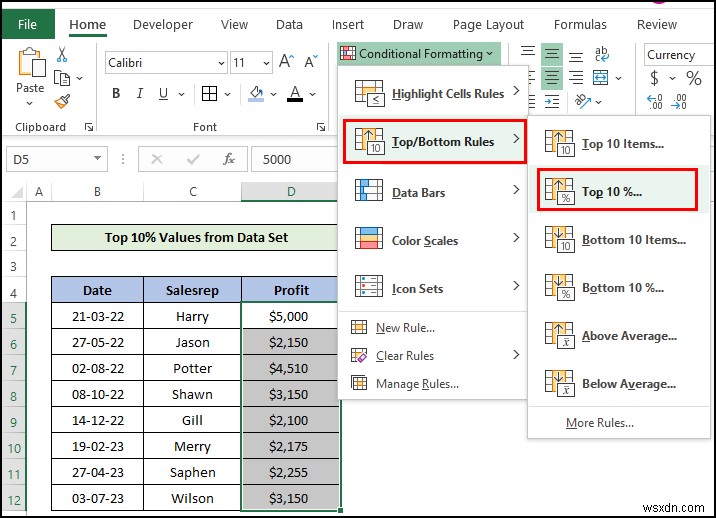Viewport: 716px width, 518px height.
Task: Click the Format Painter brush icon
Action: click(x=62, y=101)
